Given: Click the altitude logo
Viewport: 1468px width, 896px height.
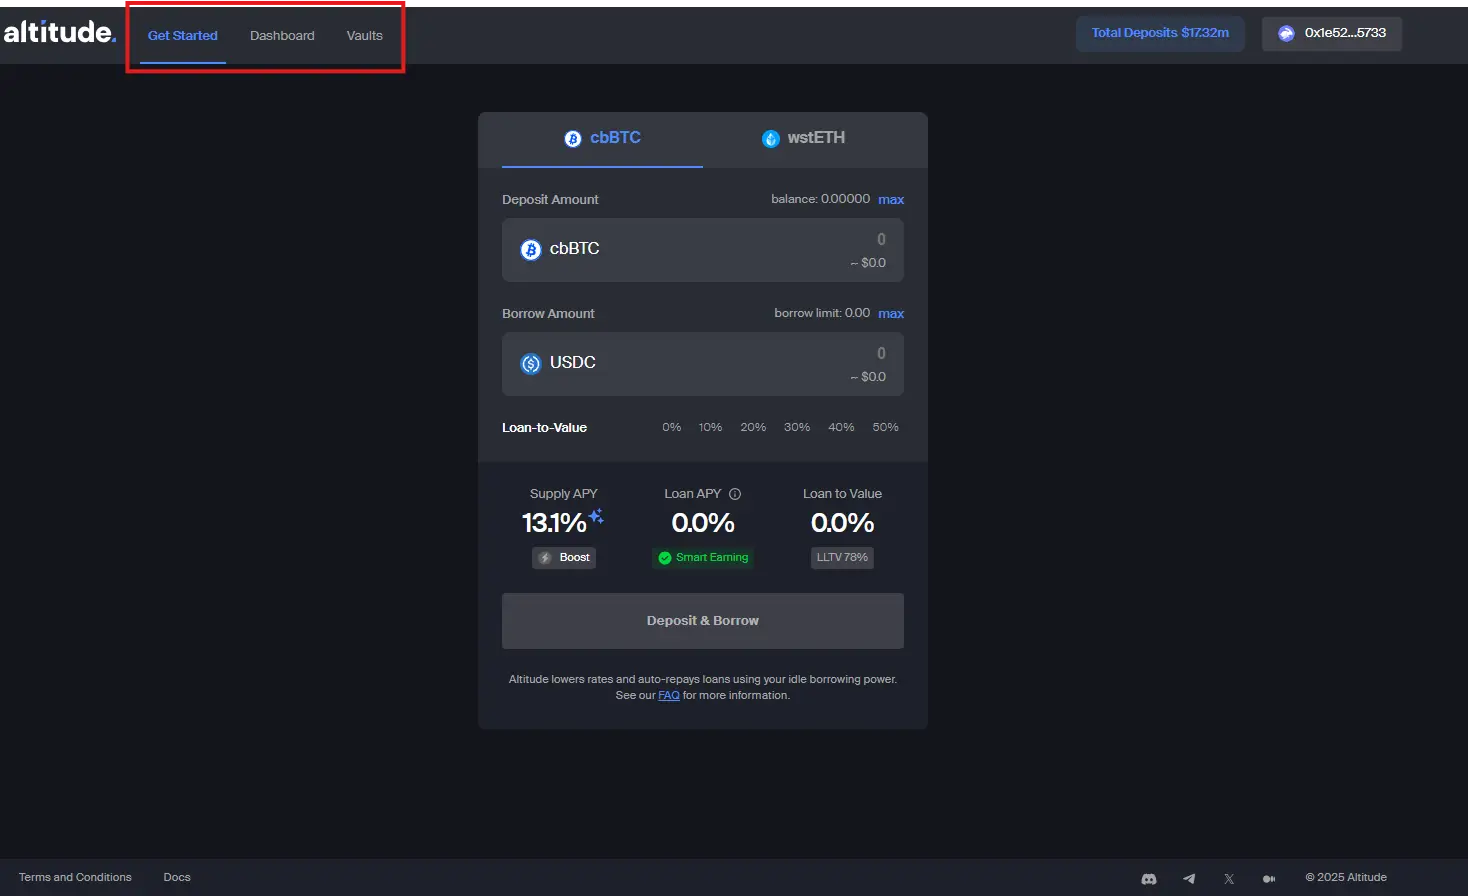Looking at the screenshot, I should (60, 32).
